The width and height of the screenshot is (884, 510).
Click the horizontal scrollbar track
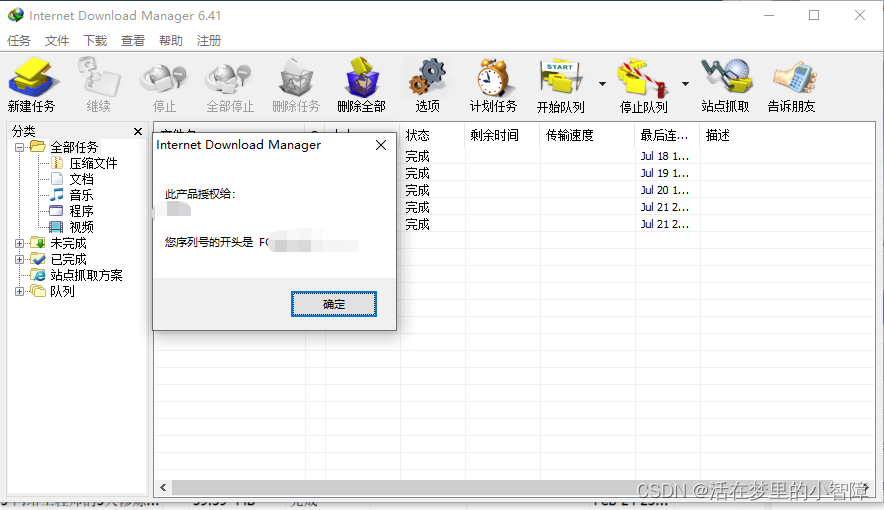pos(516,487)
